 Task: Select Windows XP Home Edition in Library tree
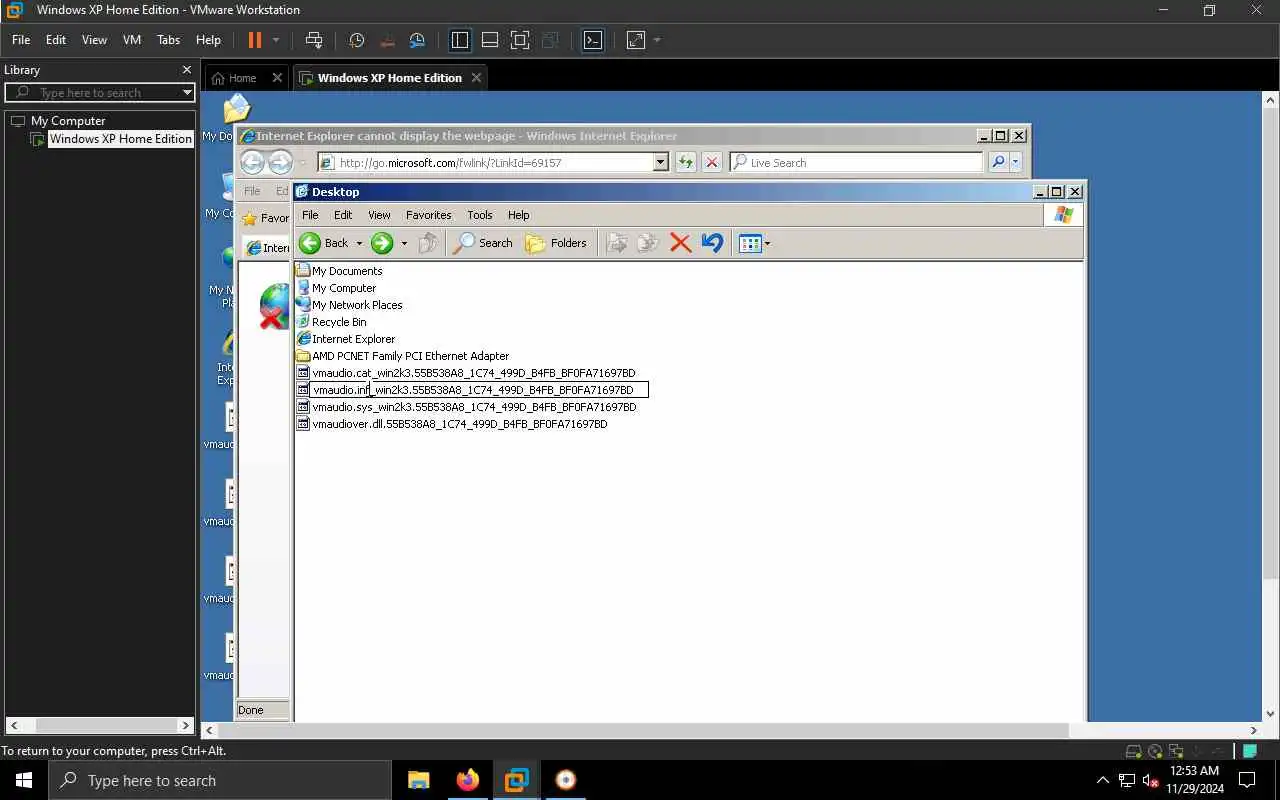pyautogui.click(x=120, y=139)
